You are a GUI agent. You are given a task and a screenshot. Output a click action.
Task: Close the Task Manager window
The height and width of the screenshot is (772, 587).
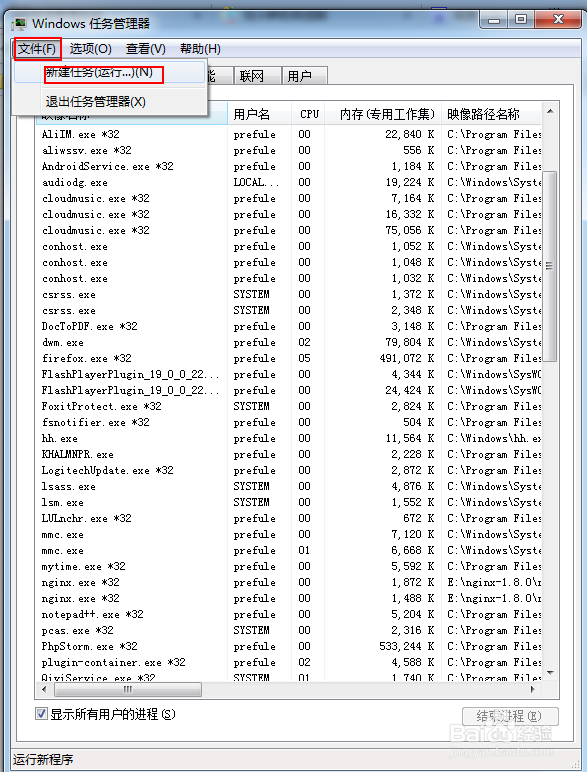tap(558, 20)
